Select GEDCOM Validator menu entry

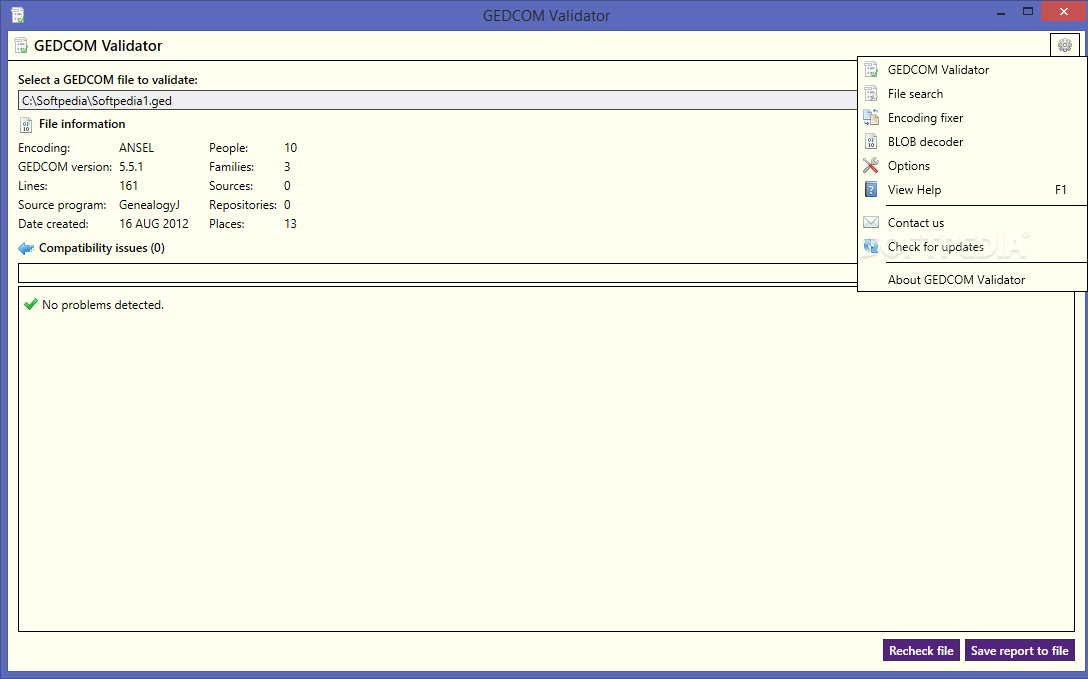(x=972, y=69)
